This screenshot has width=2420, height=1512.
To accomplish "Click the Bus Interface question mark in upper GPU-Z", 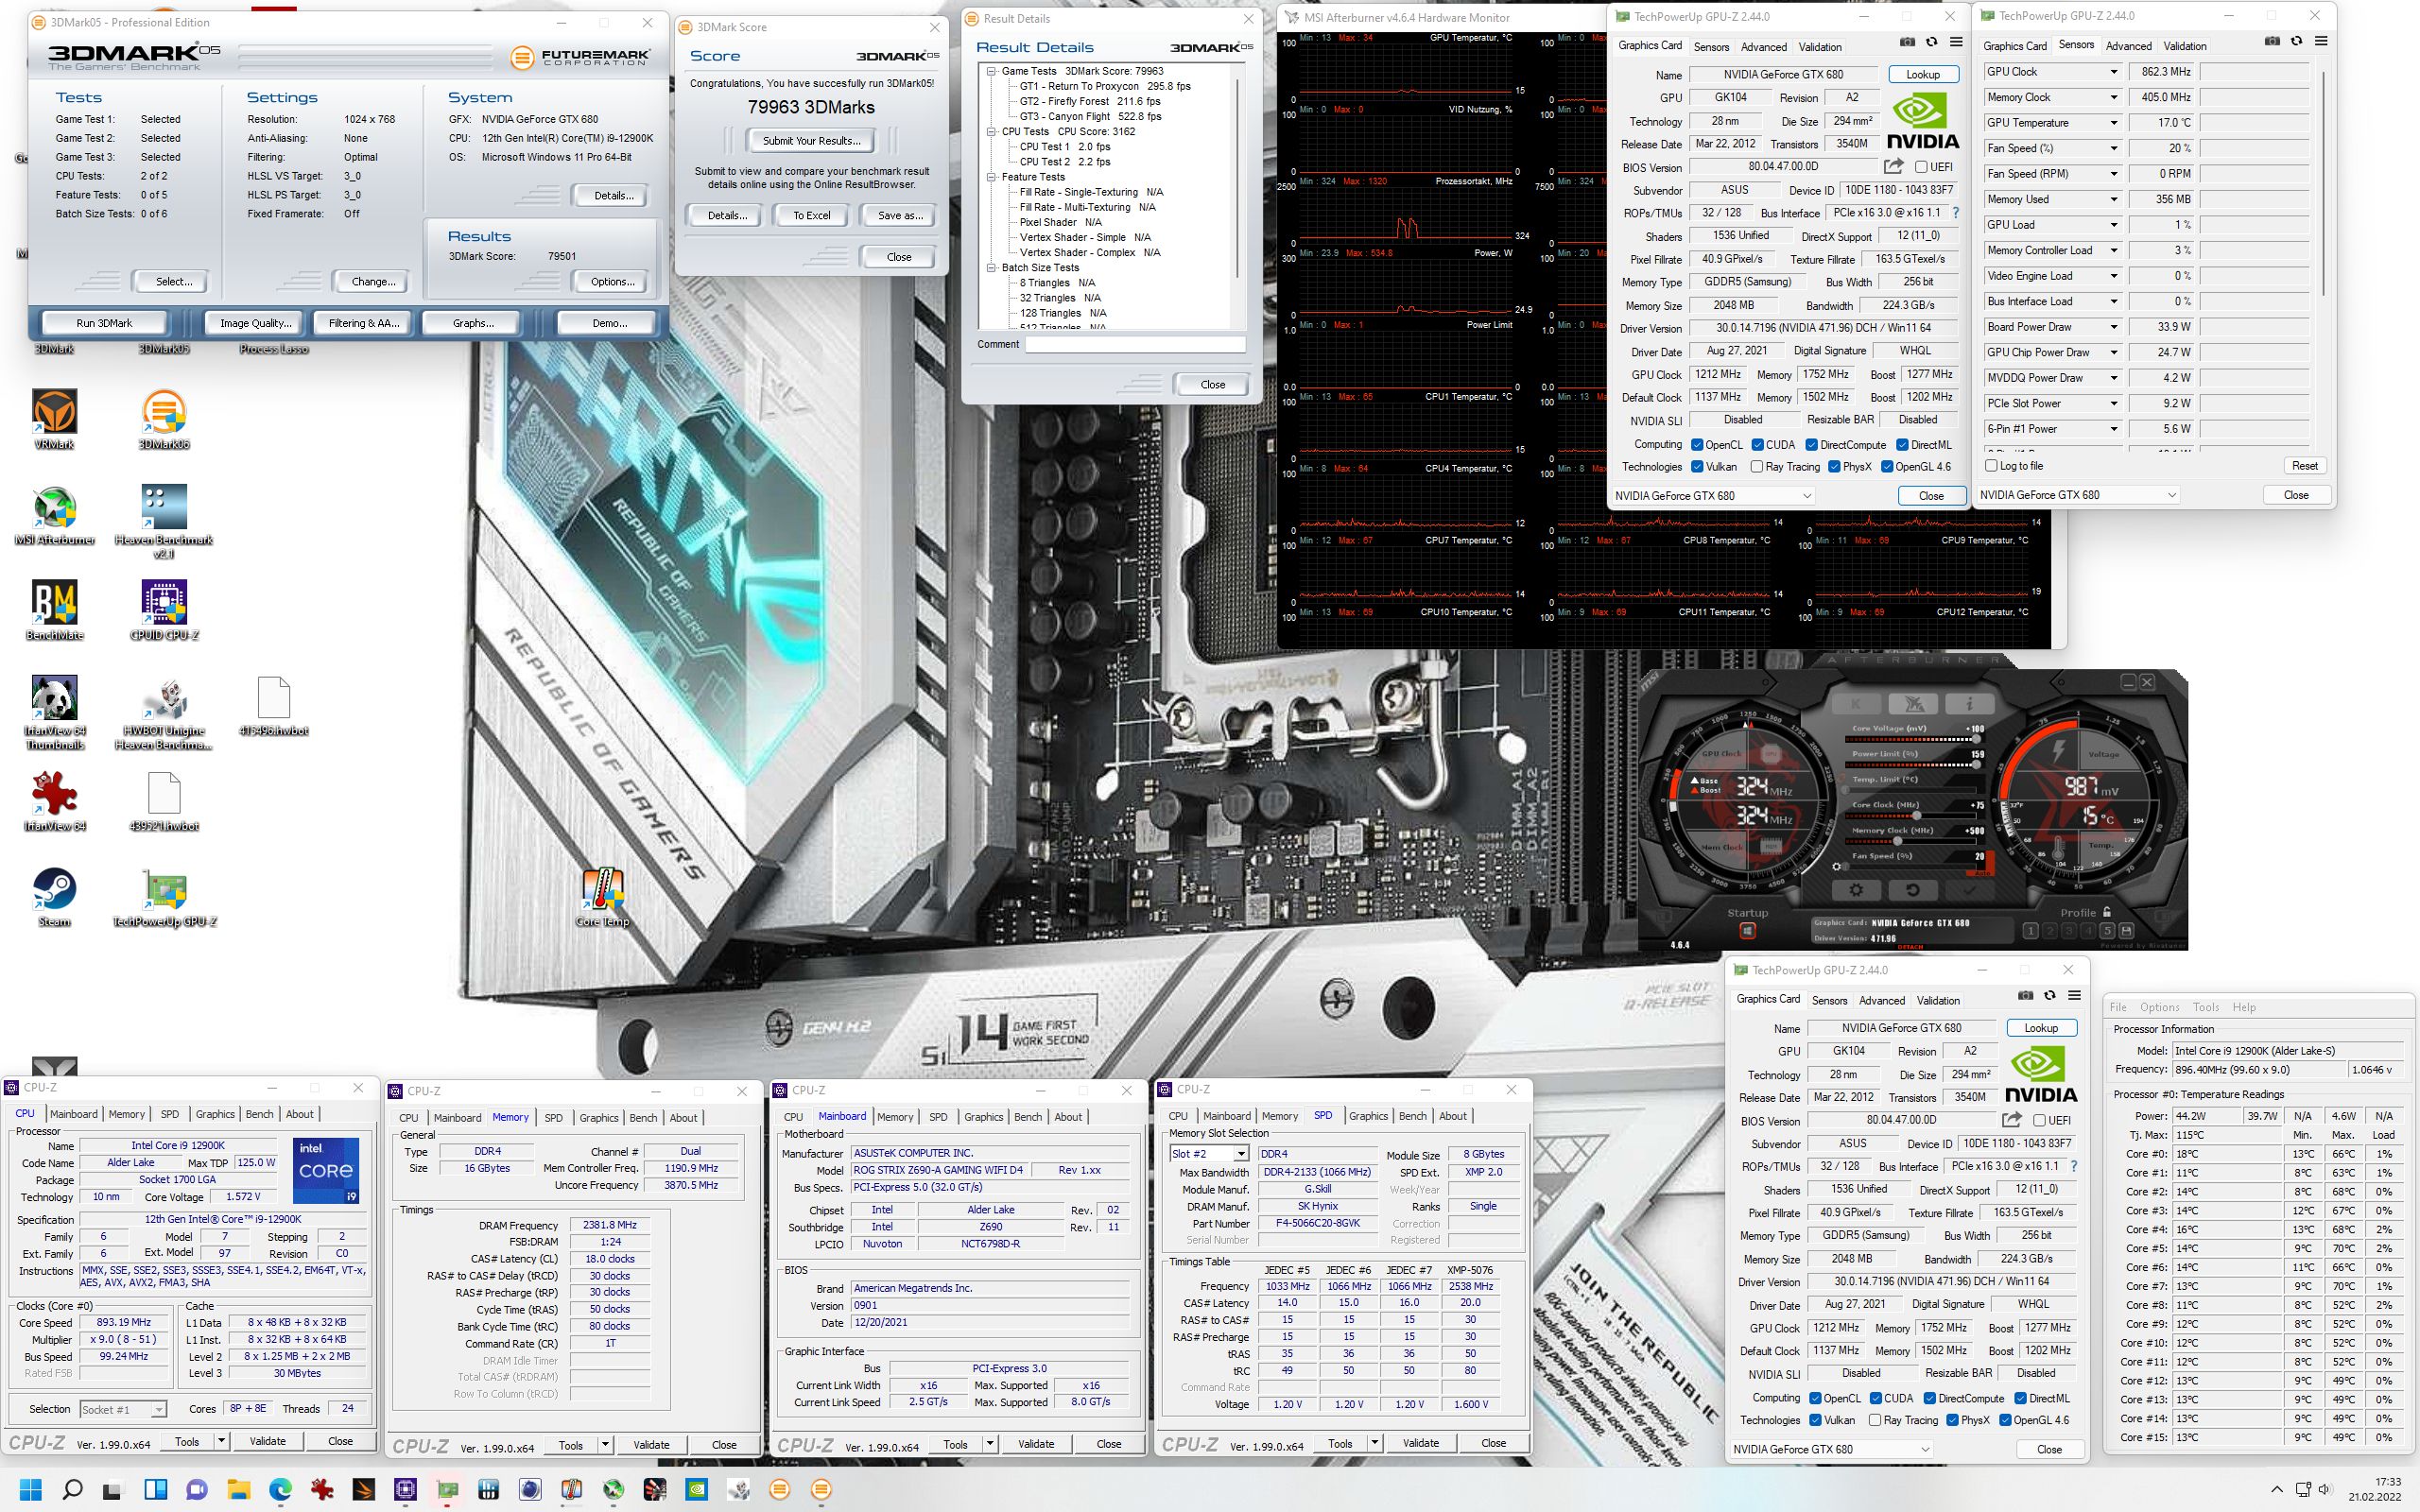I will coord(1956,213).
